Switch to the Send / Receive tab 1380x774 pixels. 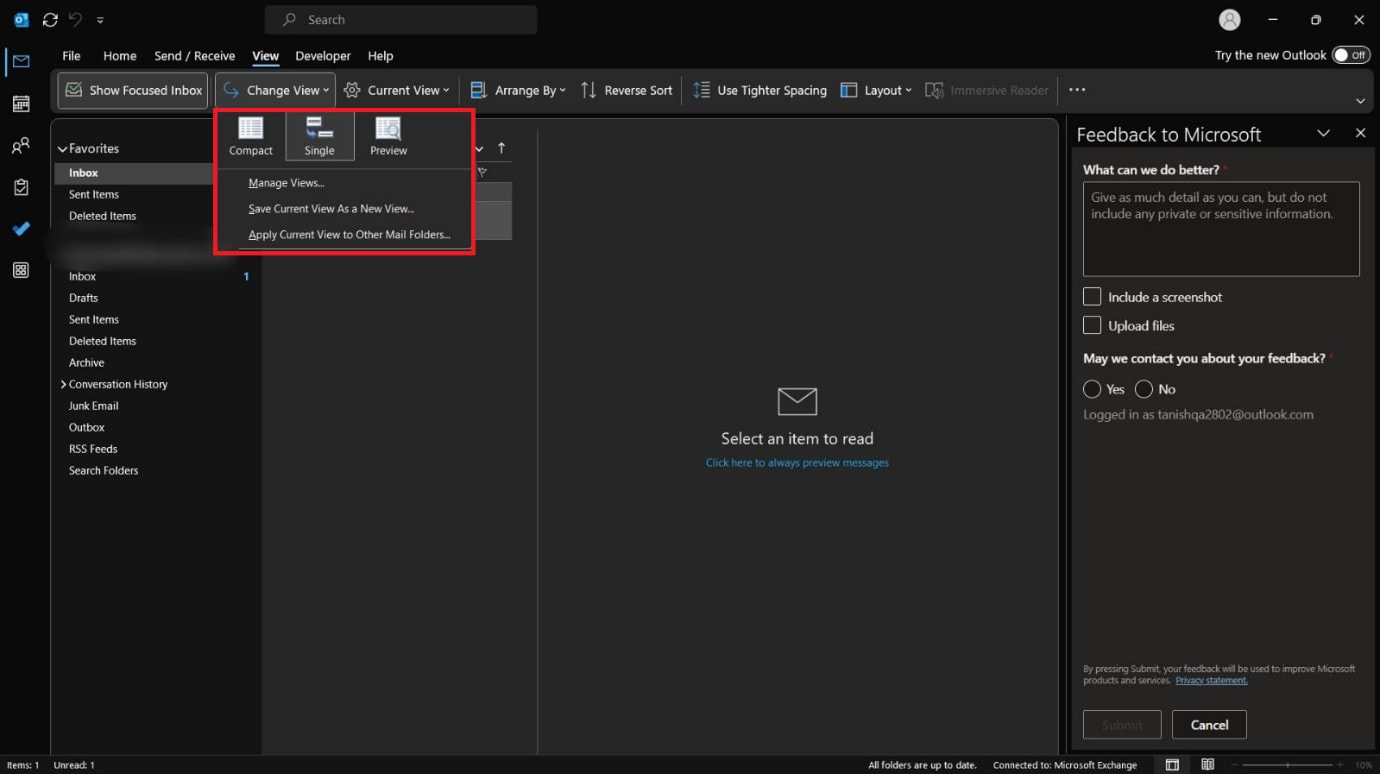(x=194, y=56)
